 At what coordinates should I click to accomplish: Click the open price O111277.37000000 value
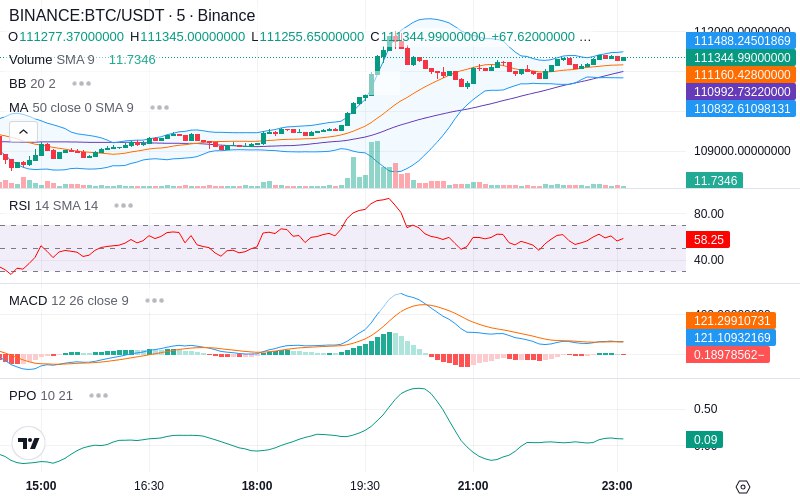[66, 37]
